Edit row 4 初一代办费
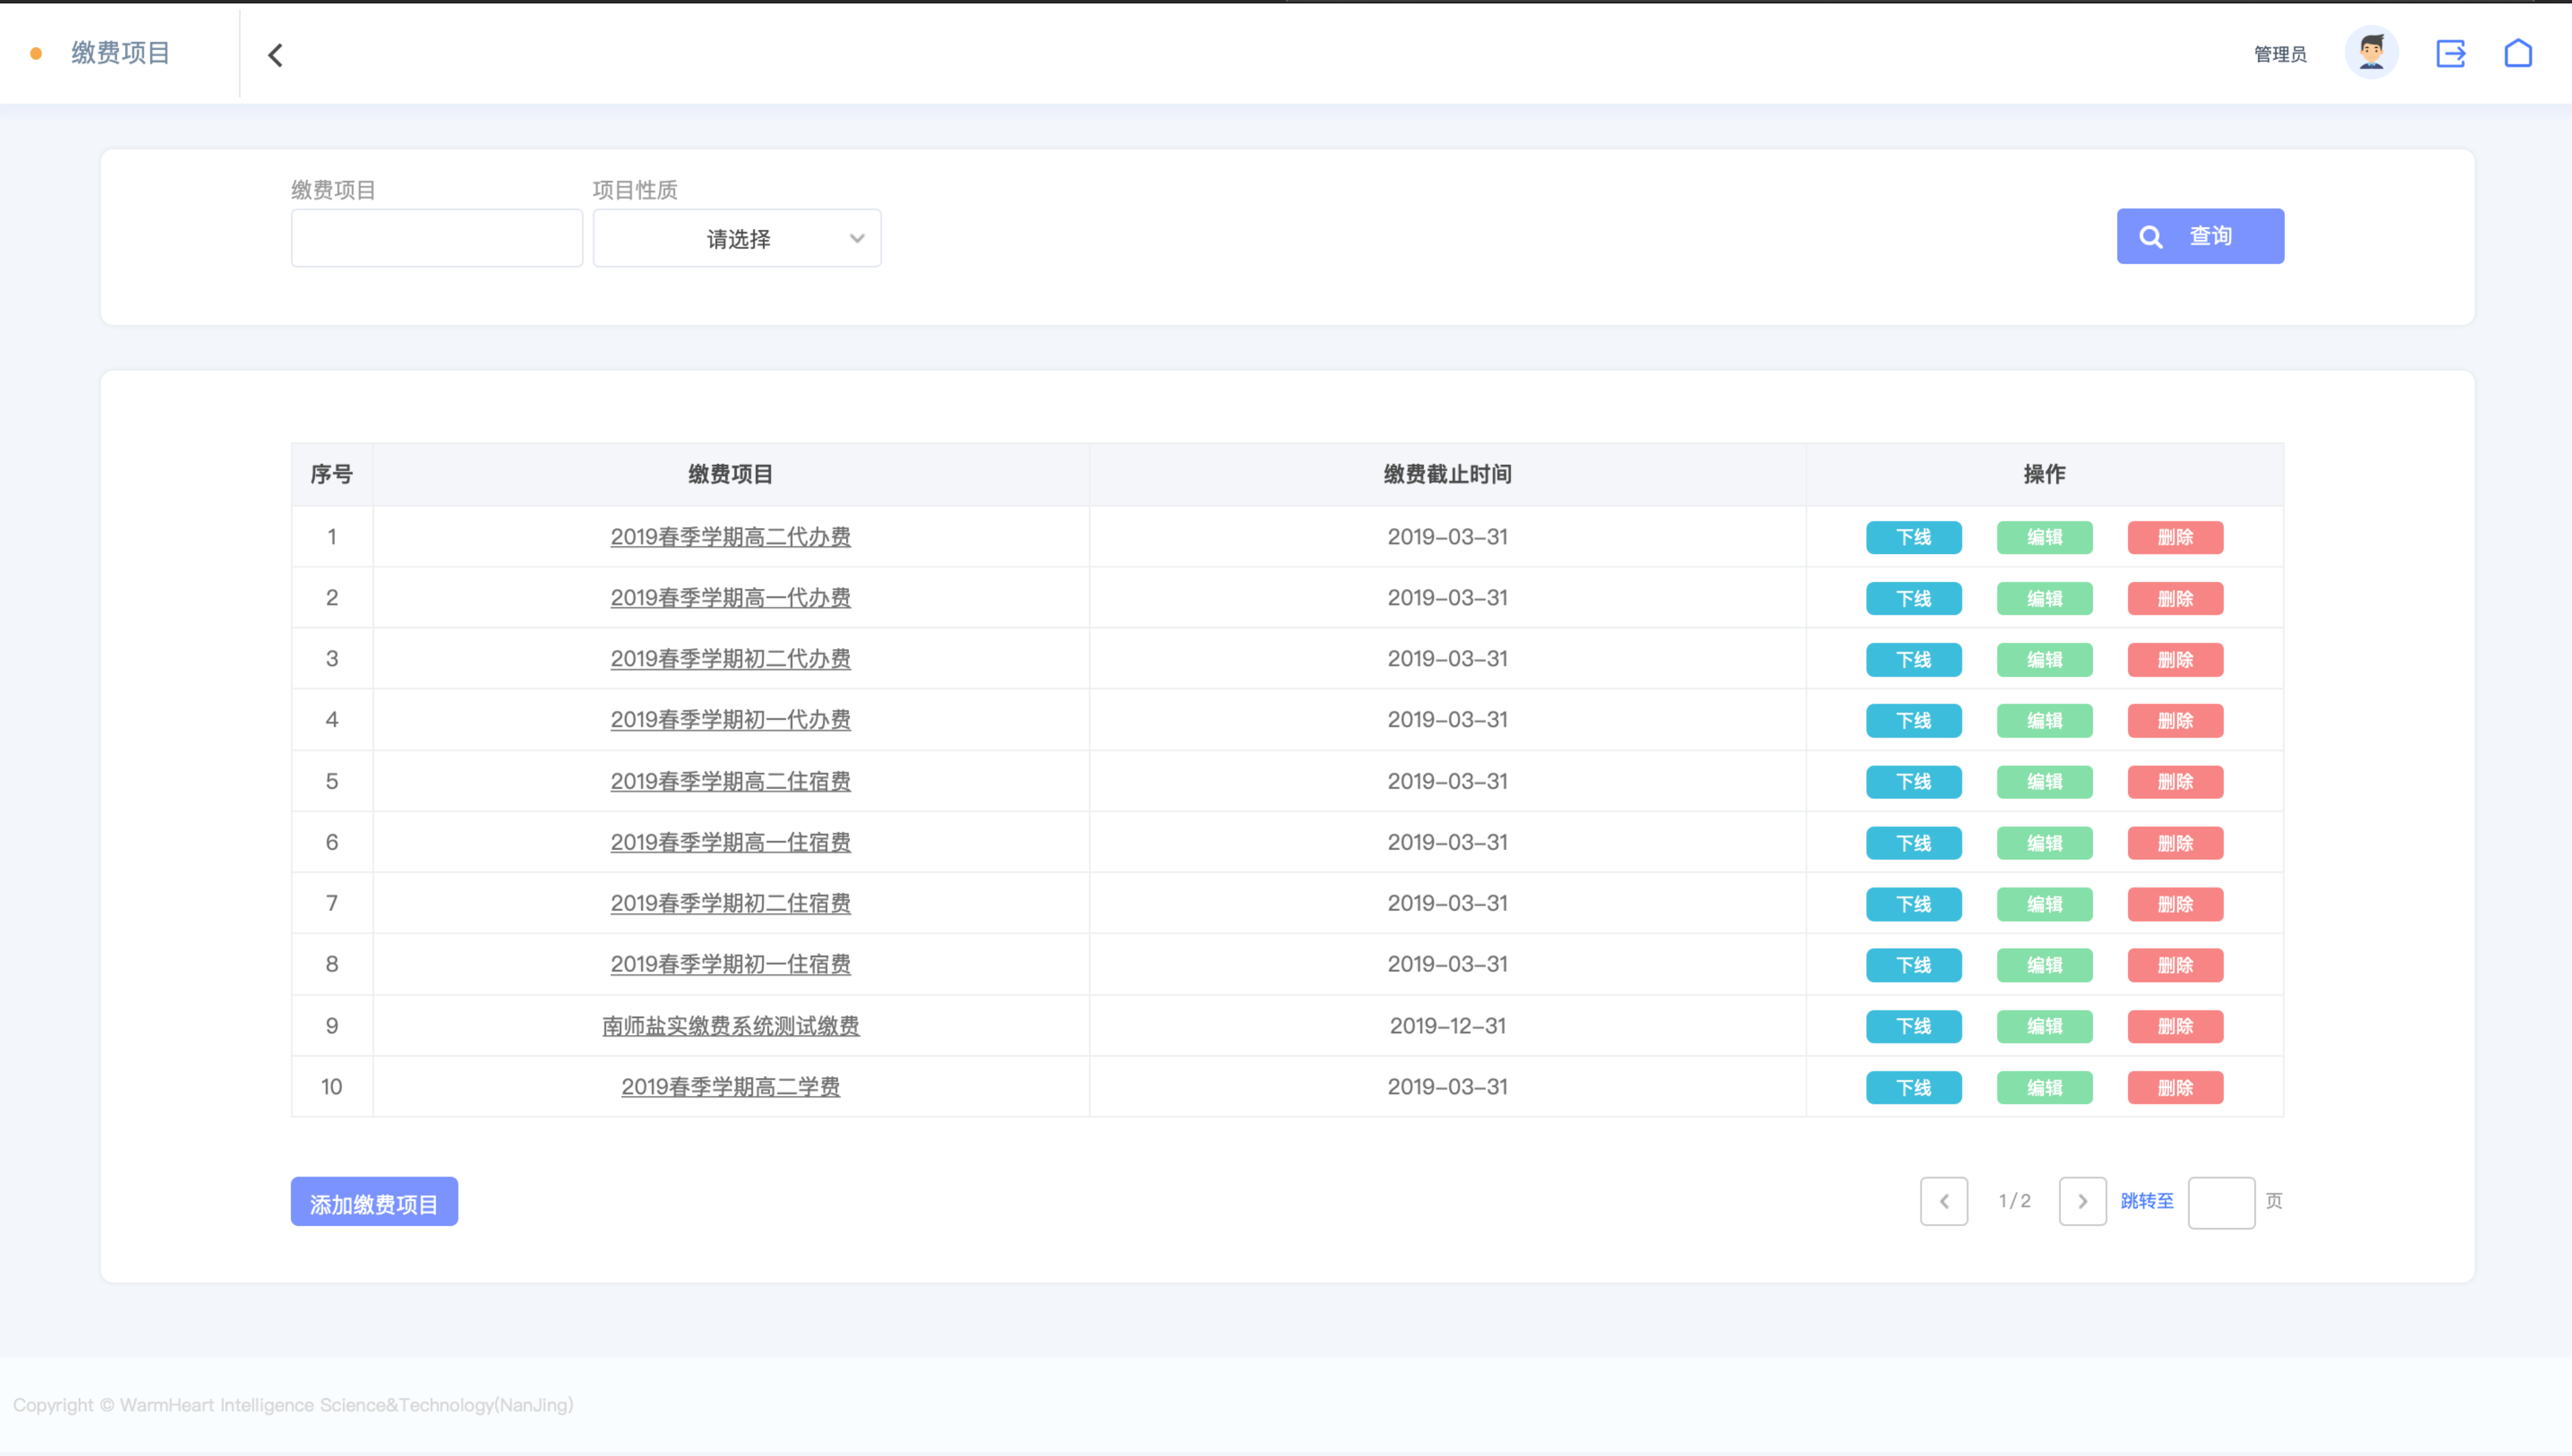This screenshot has height=1456, width=2572. pyautogui.click(x=2044, y=721)
